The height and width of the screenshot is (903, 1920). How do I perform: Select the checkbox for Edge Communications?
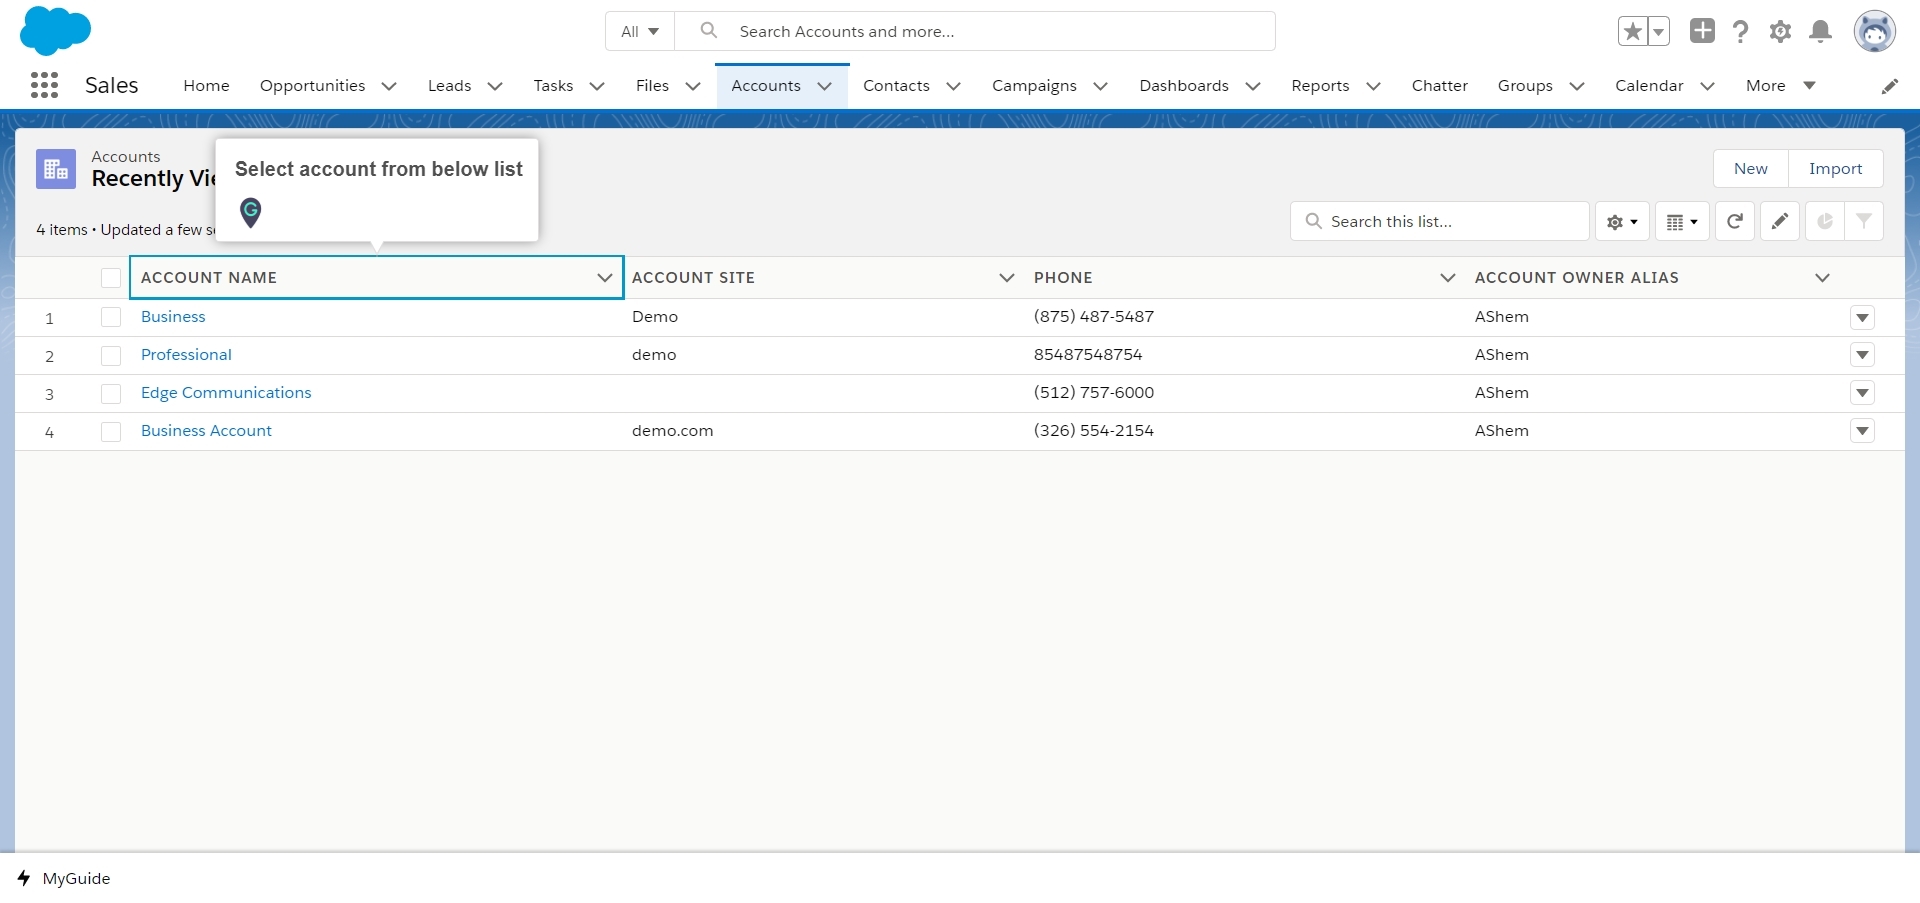pyautogui.click(x=111, y=393)
